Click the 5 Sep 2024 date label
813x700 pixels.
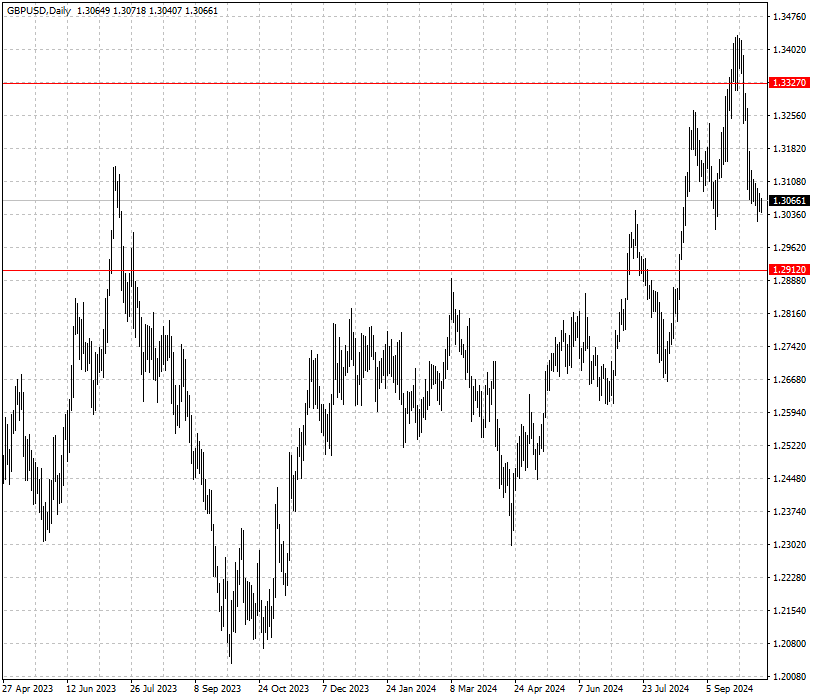tap(729, 689)
